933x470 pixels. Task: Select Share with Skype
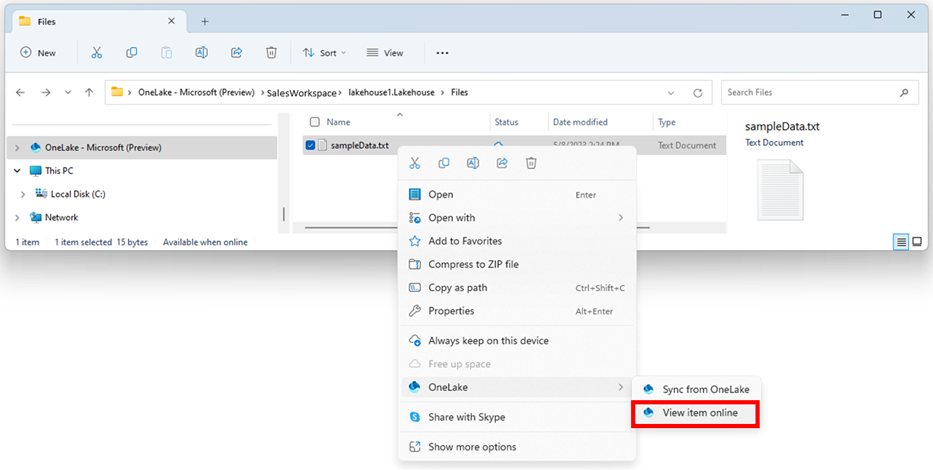516,417
